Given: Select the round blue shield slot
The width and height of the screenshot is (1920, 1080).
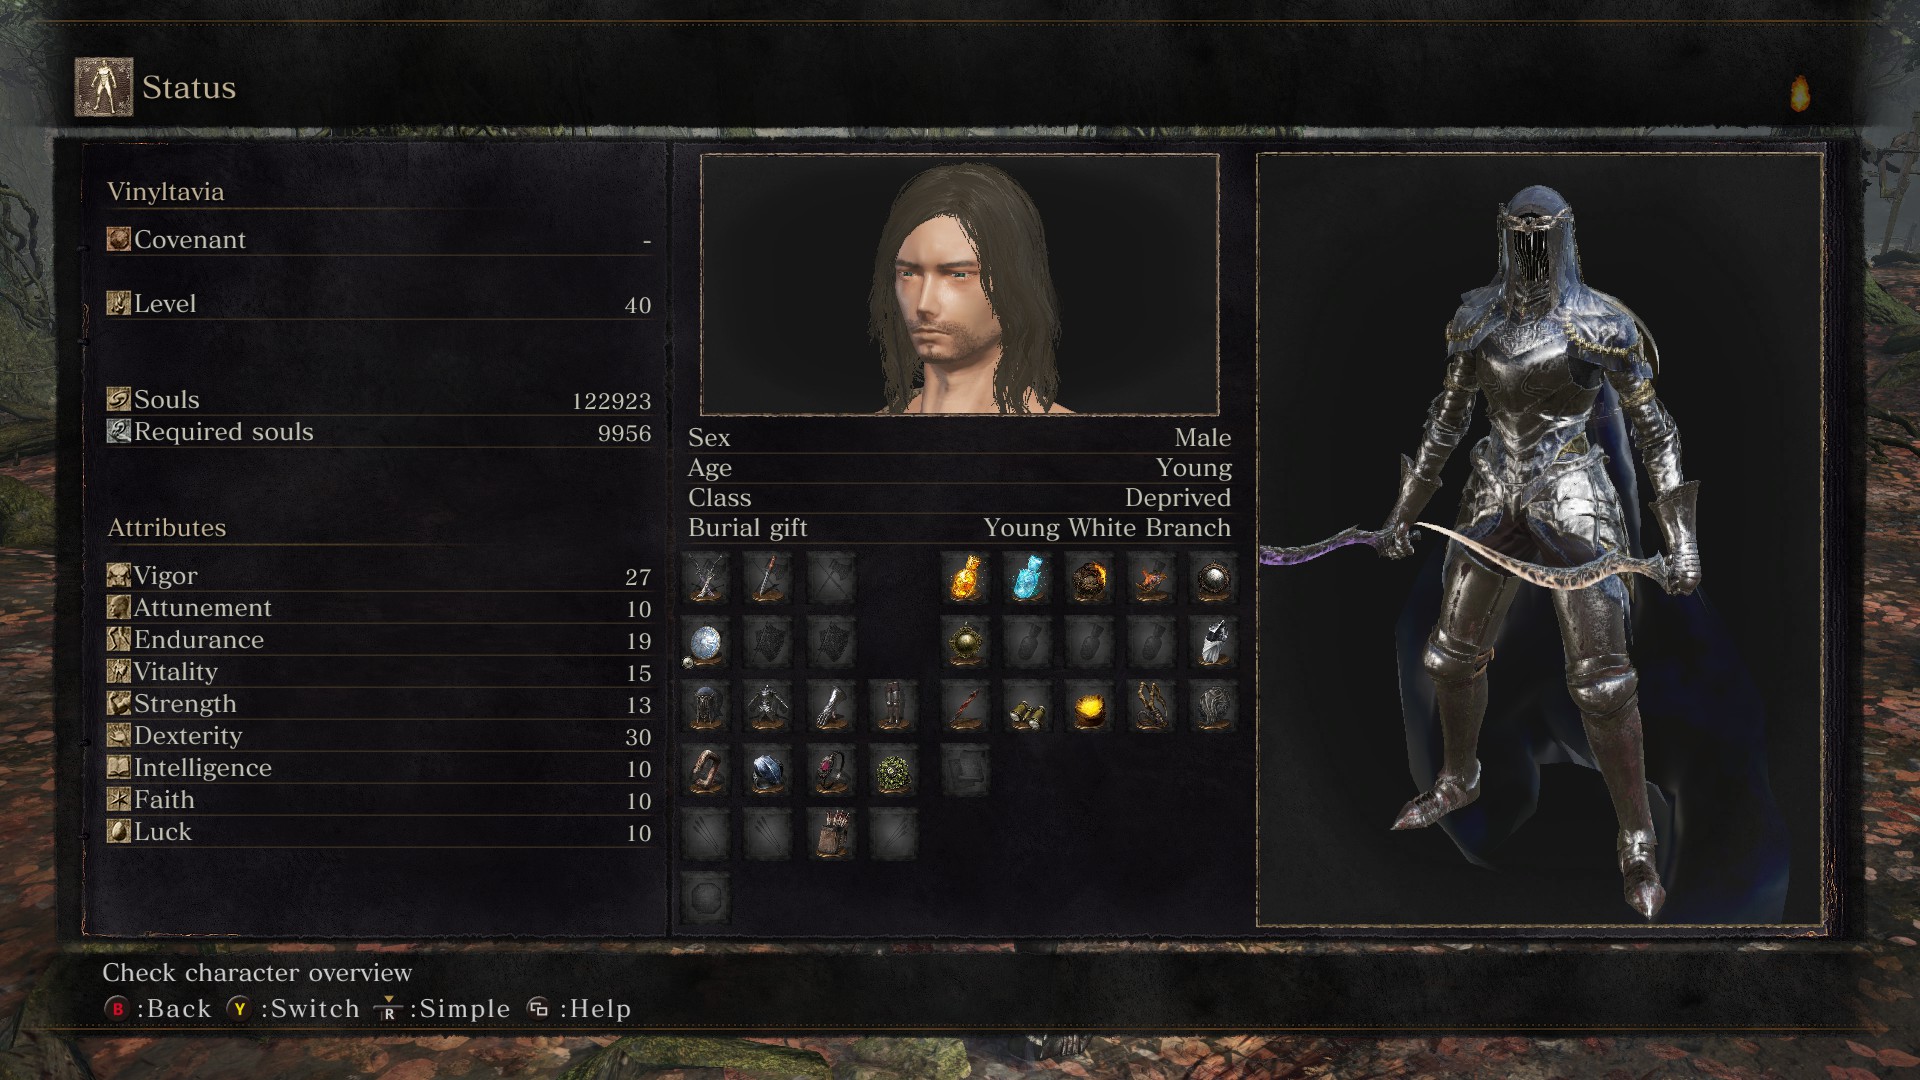Looking at the screenshot, I should click(706, 642).
